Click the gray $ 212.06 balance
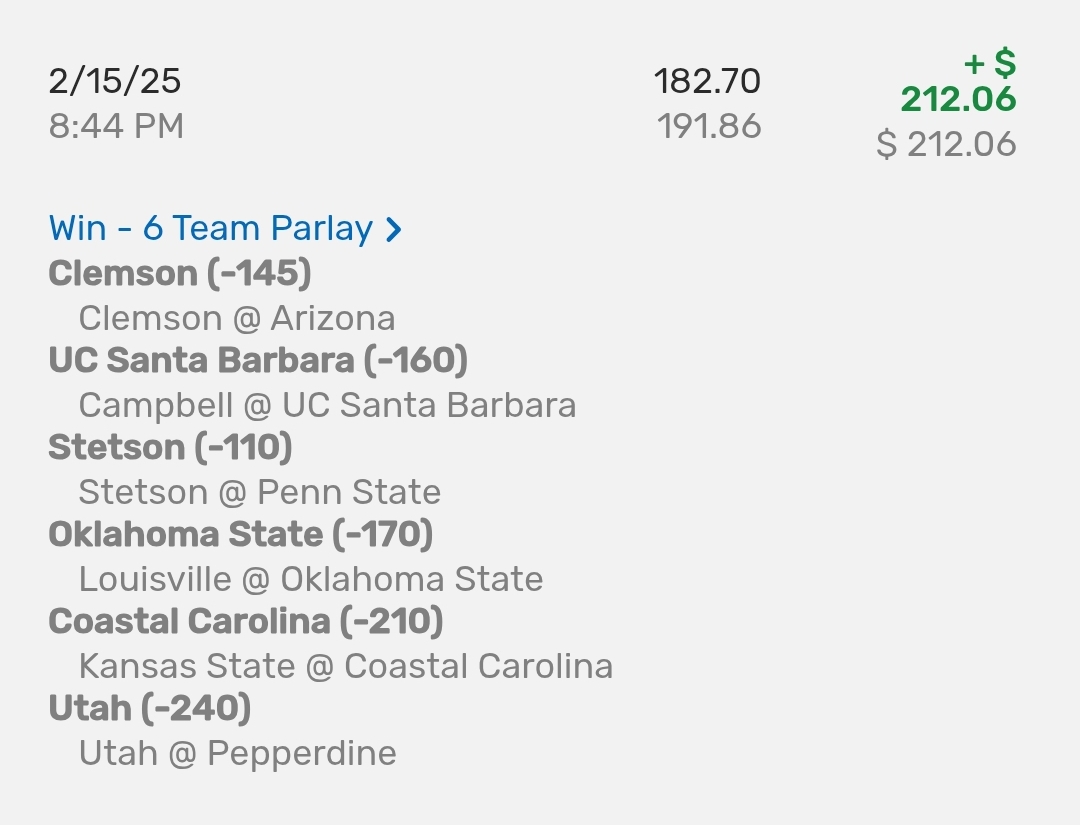This screenshot has width=1080, height=825. click(946, 144)
